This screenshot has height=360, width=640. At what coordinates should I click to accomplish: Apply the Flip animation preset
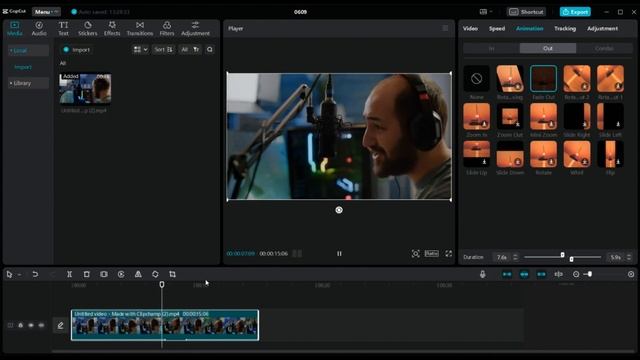610,154
